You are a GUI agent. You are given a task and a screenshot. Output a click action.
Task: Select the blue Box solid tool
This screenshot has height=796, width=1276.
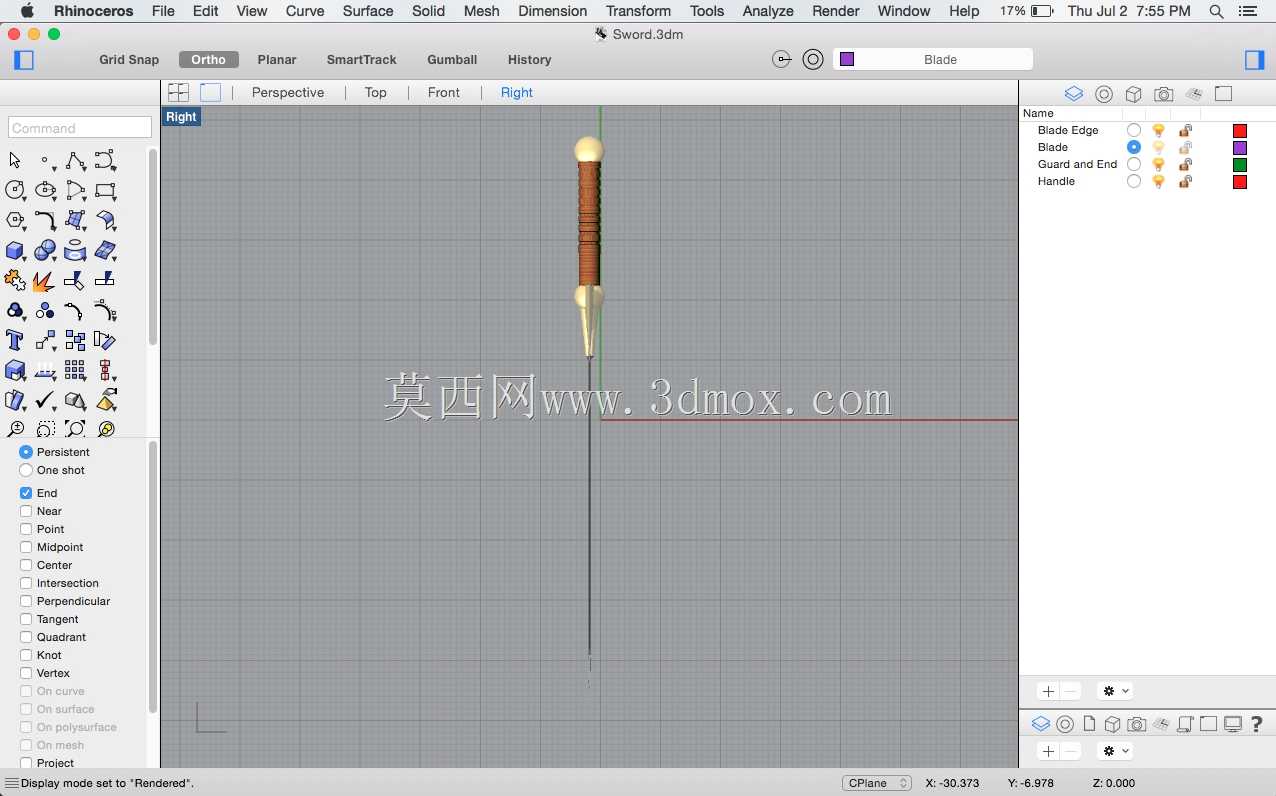(15, 250)
